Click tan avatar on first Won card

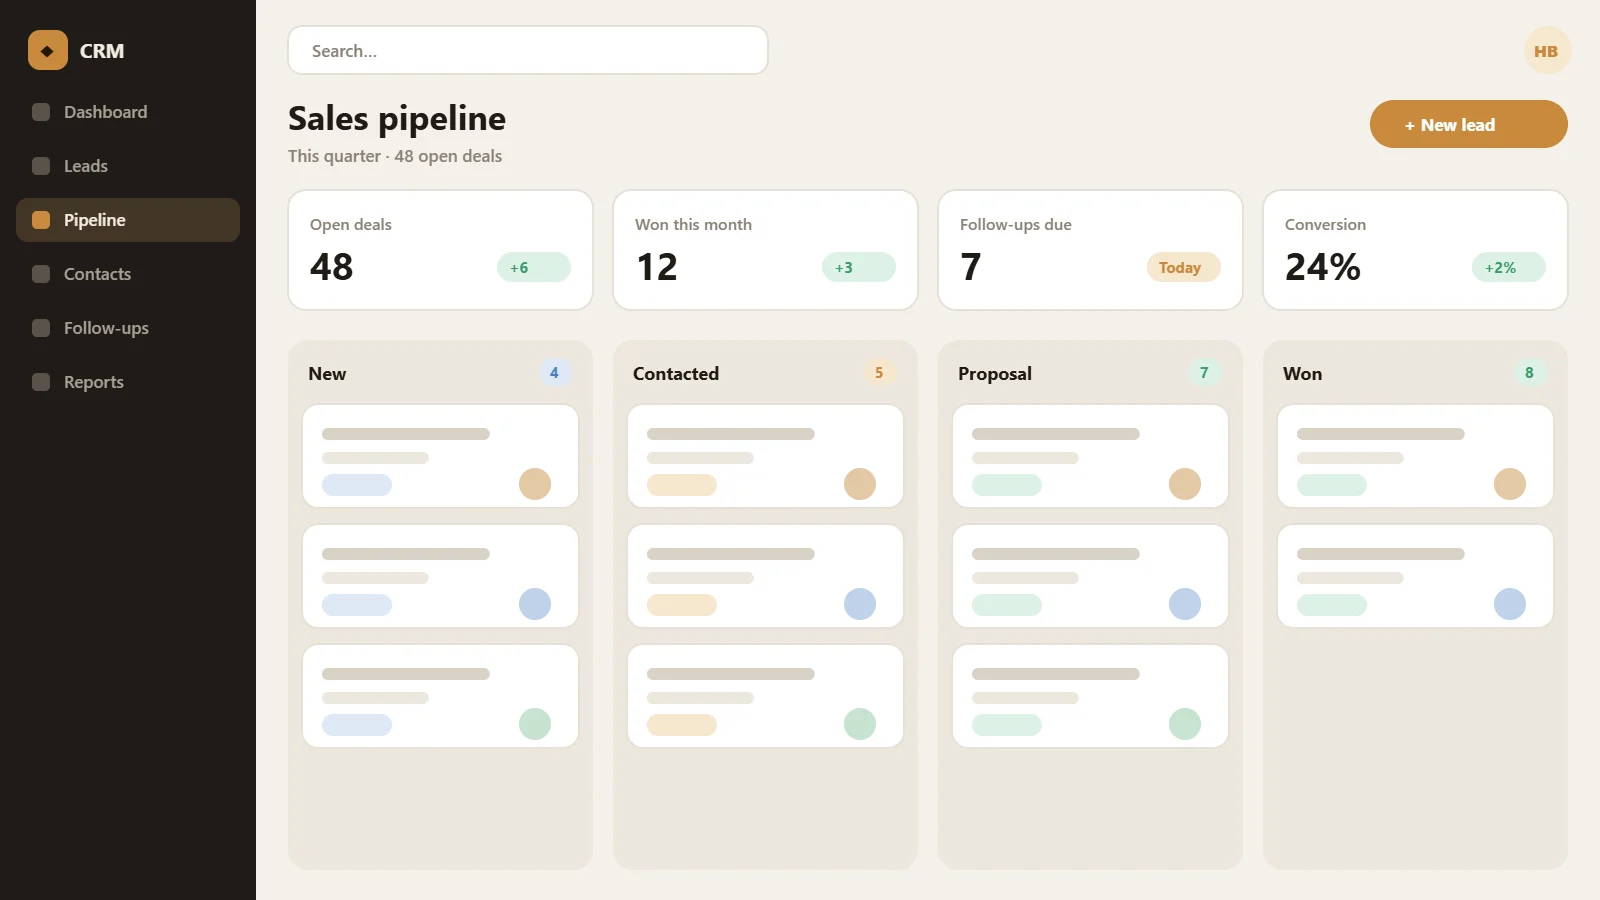[x=1510, y=484]
